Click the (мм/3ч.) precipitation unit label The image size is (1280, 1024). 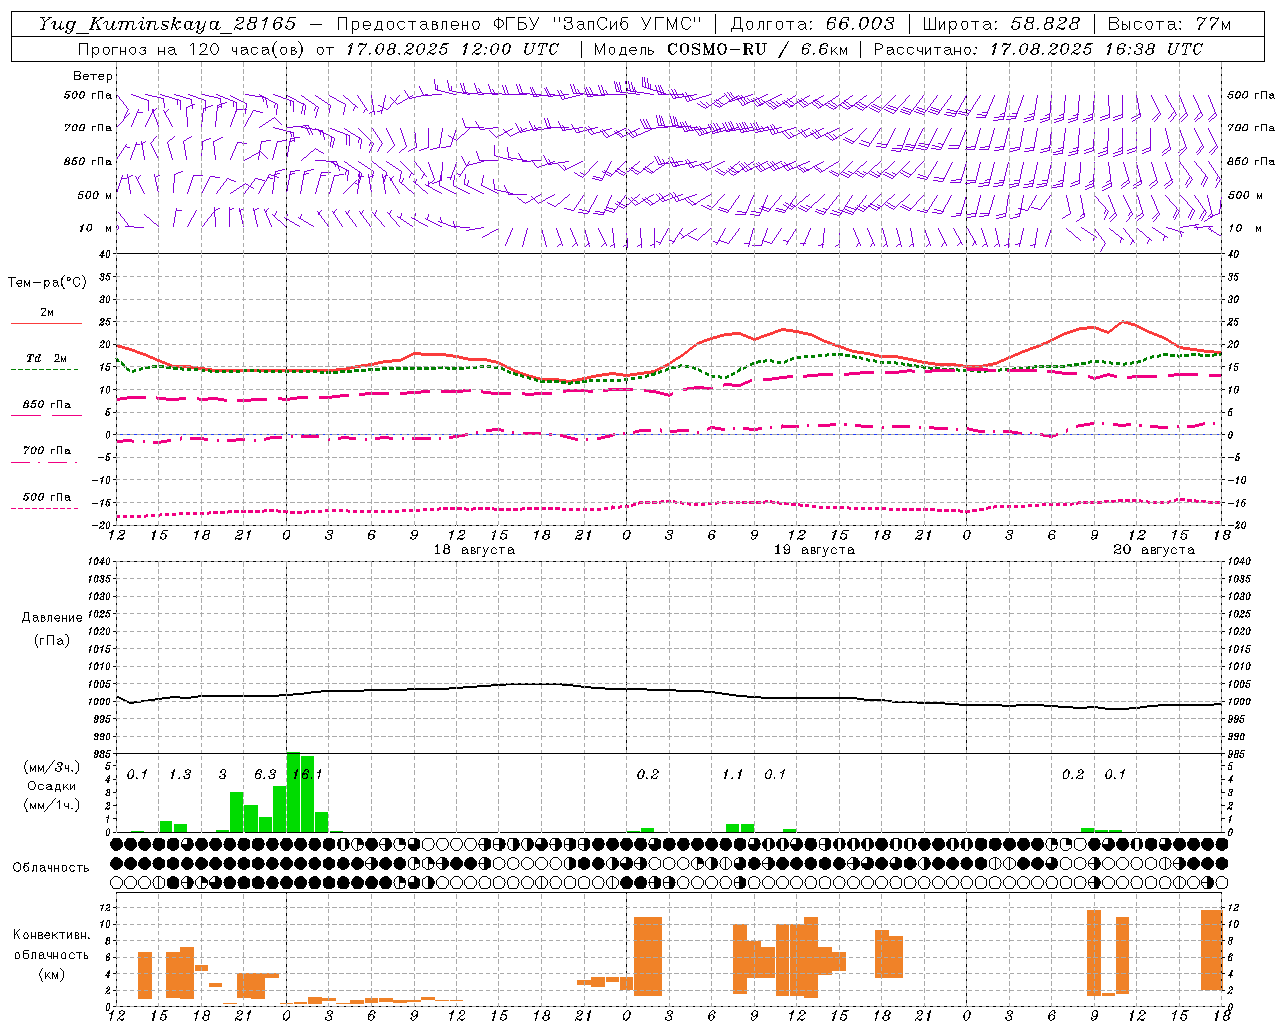(x=51, y=767)
